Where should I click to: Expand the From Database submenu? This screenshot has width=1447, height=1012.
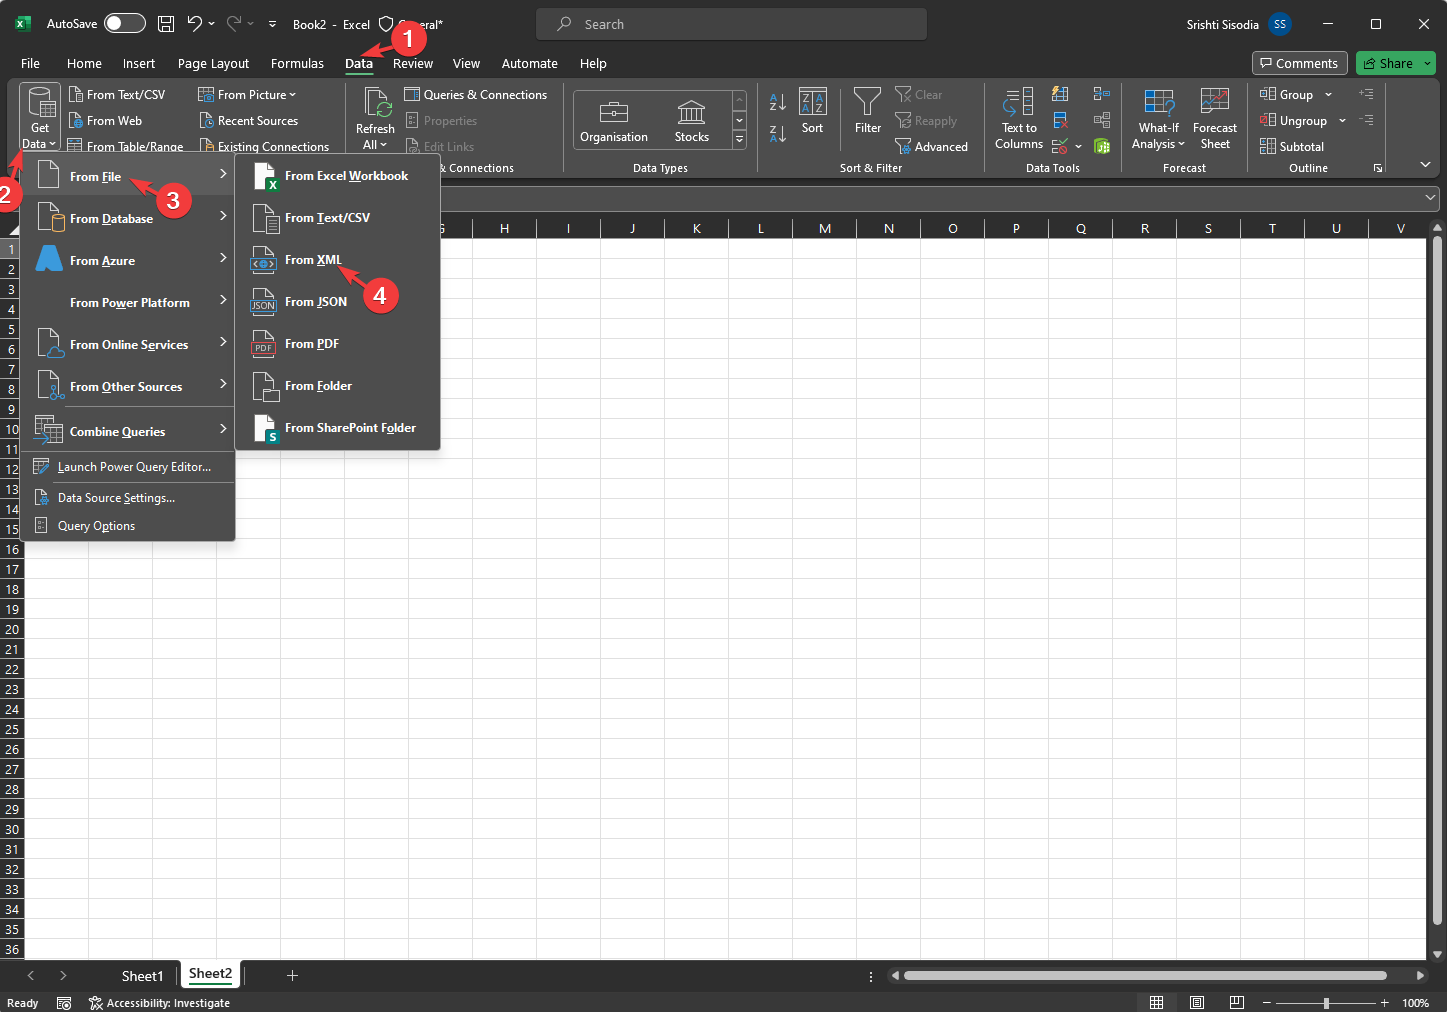click(x=128, y=218)
